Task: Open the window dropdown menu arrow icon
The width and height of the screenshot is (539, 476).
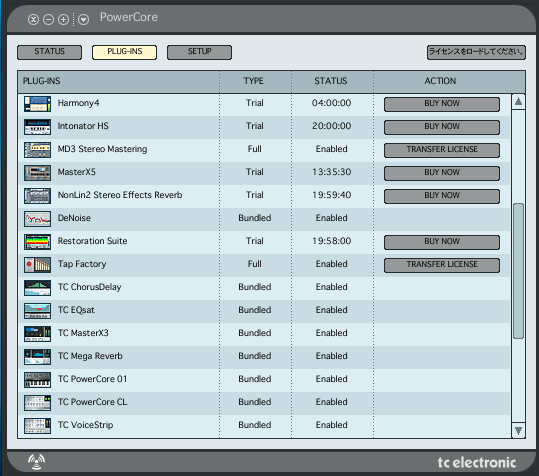Action: pos(83,20)
